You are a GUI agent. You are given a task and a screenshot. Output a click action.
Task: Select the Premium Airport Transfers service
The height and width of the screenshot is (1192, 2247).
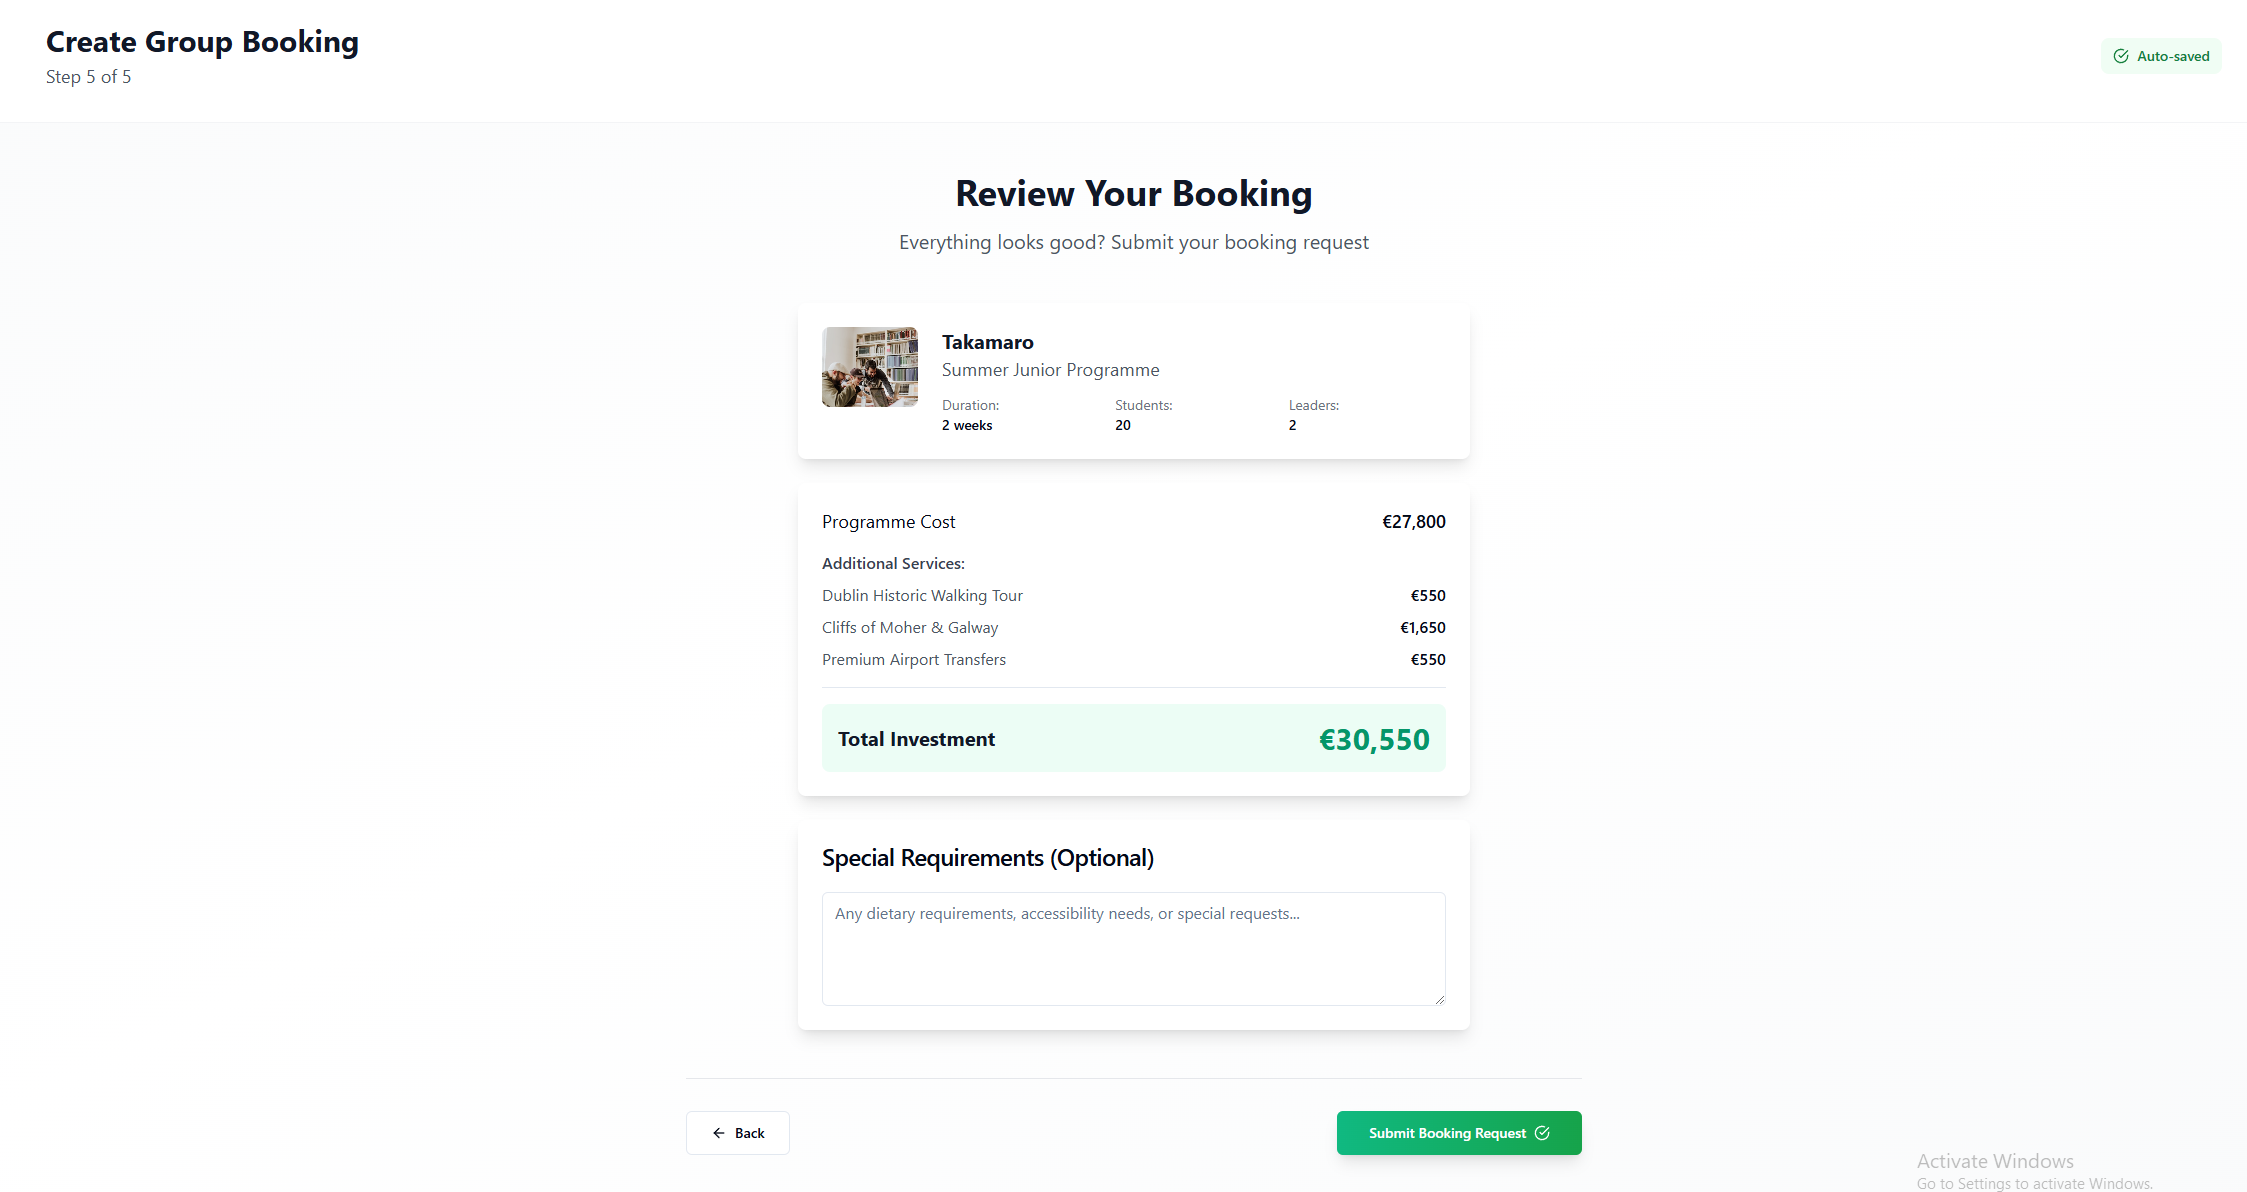[x=913, y=659]
